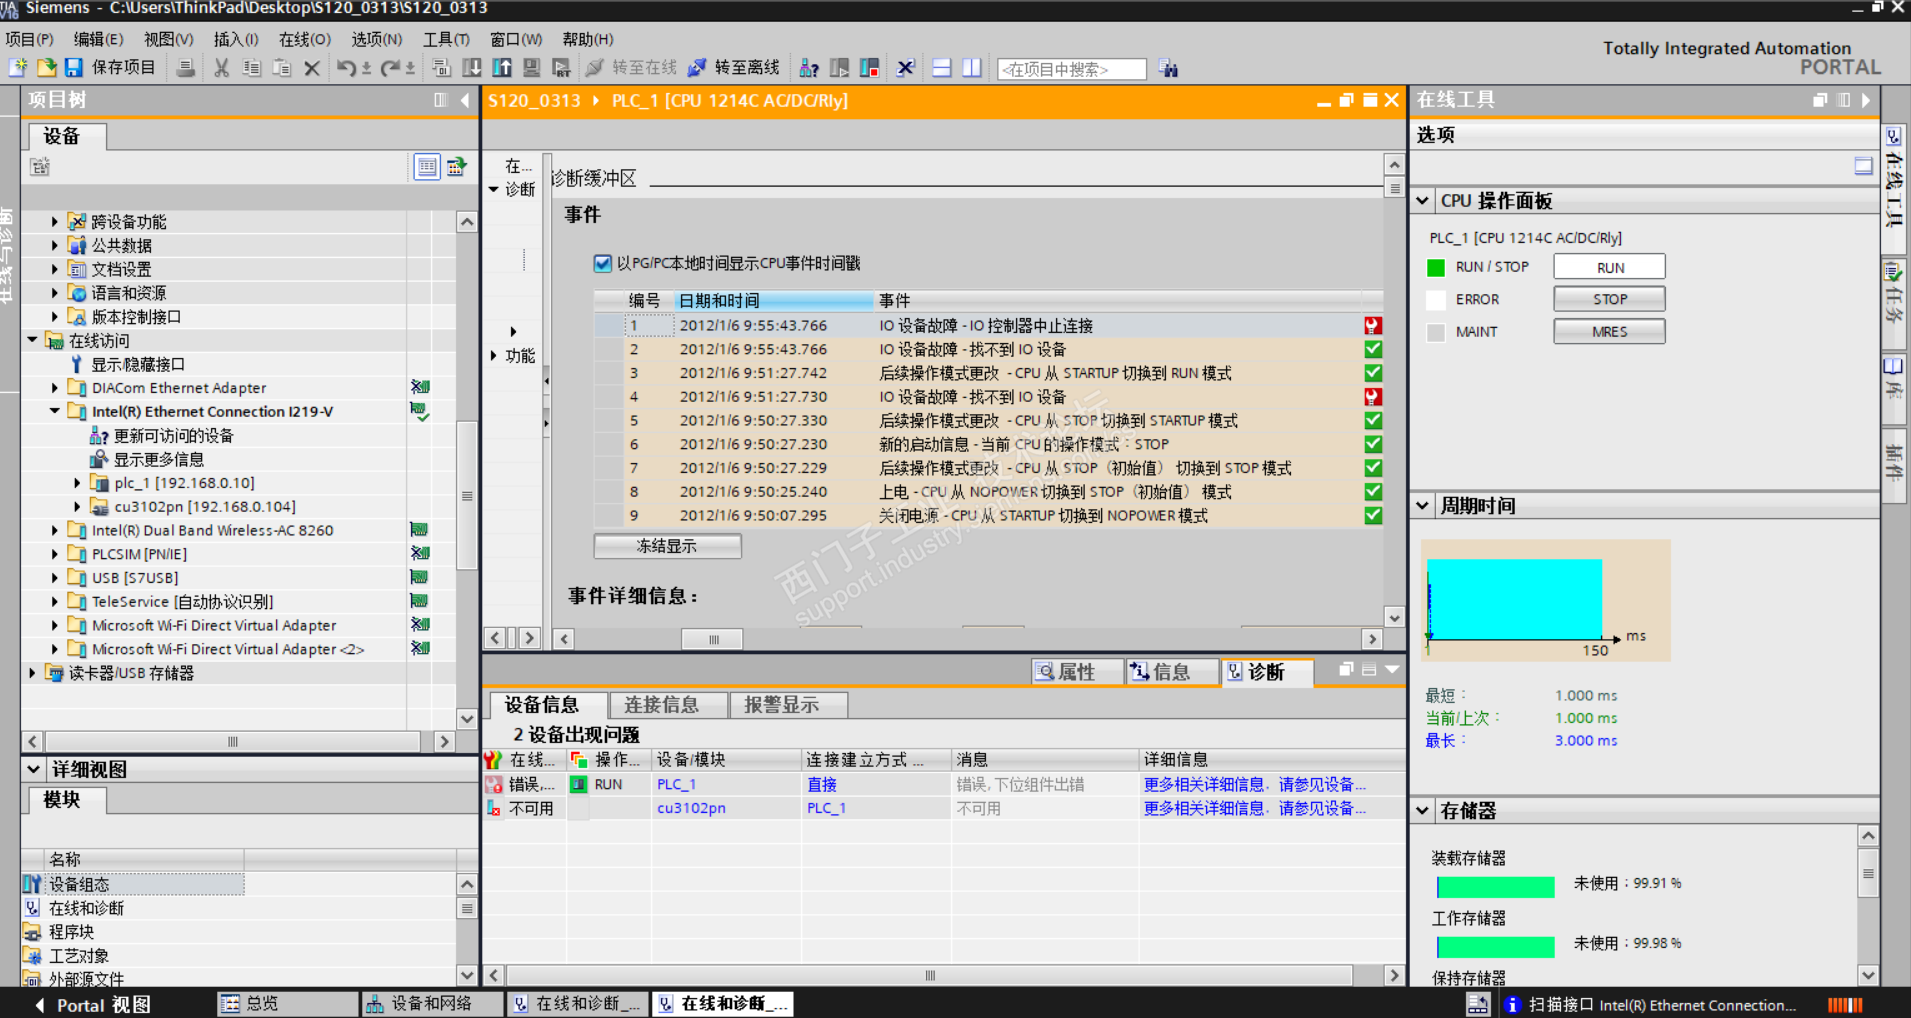Open the cu3102pn device link

[x=691, y=809]
